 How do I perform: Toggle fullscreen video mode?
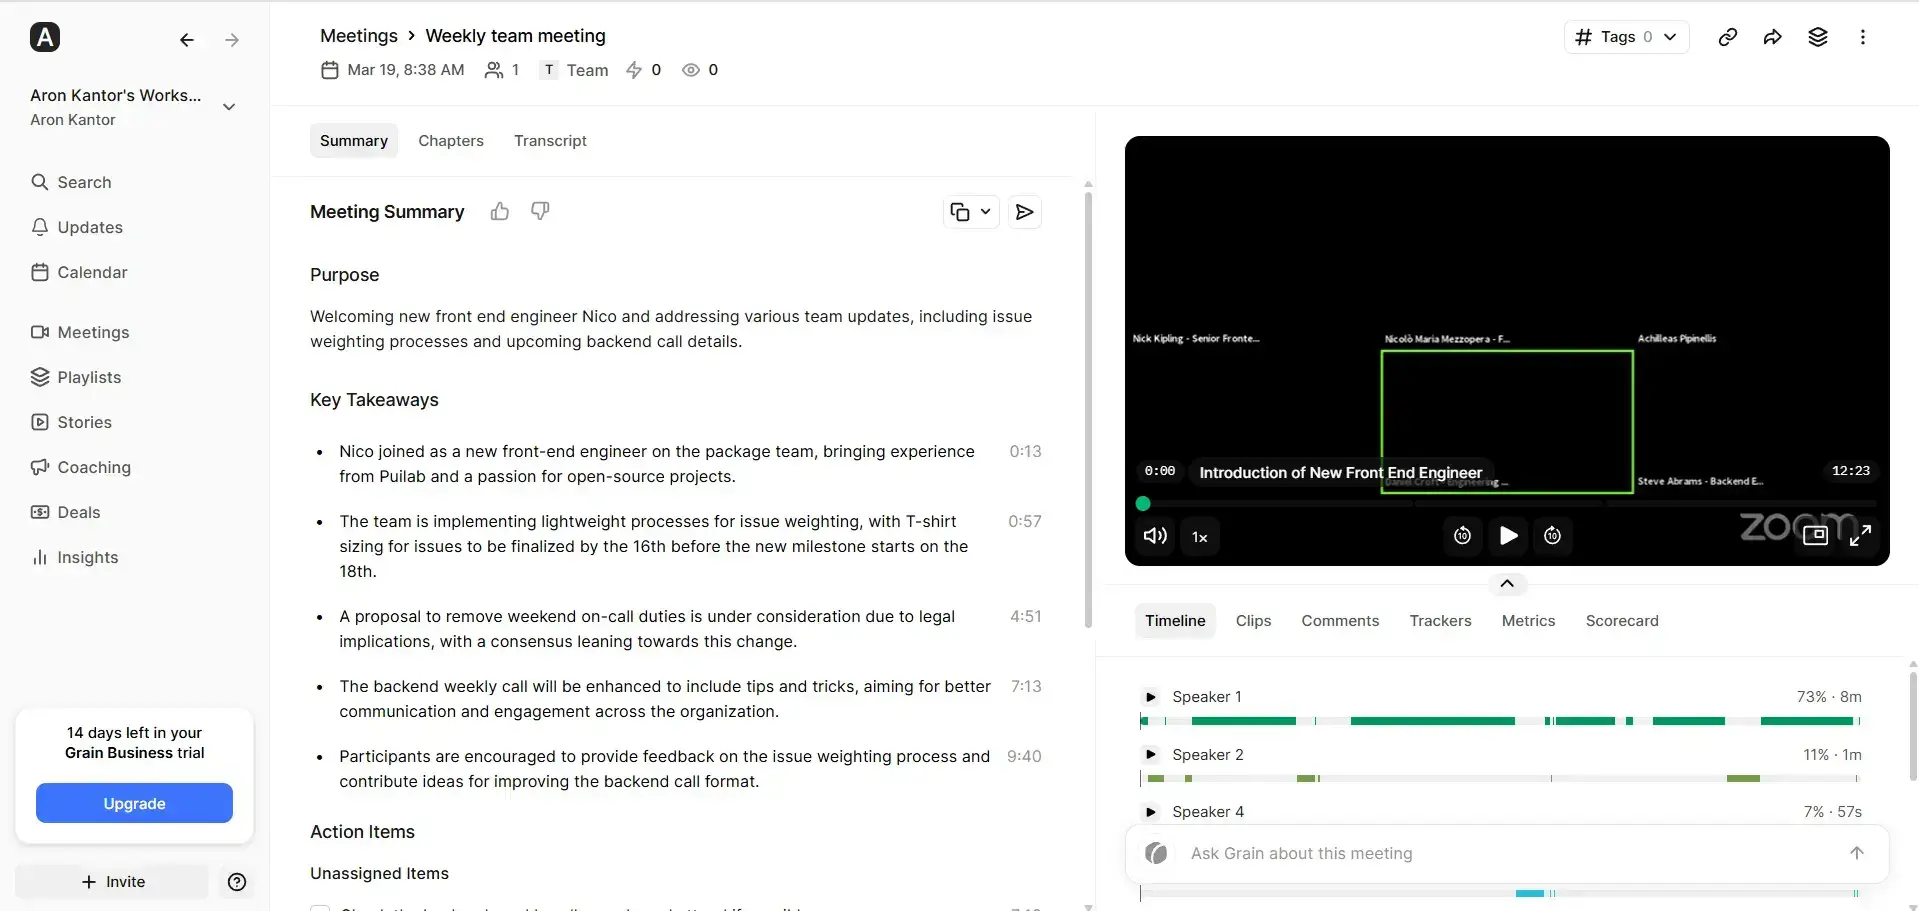pos(1861,536)
